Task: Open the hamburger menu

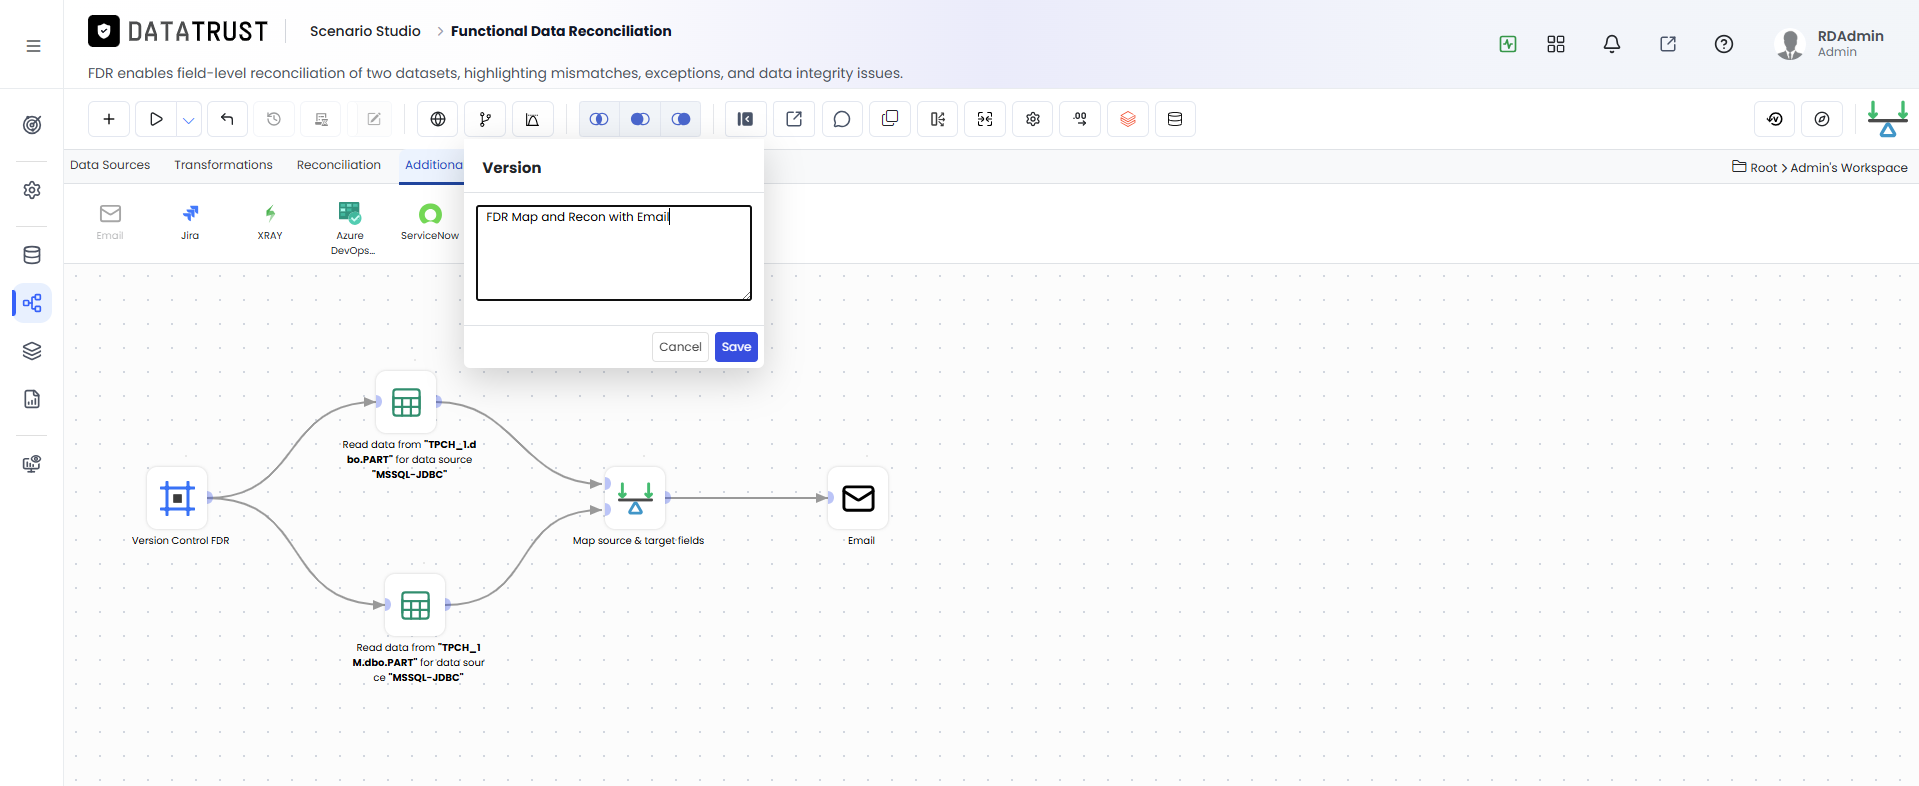Action: (x=33, y=46)
